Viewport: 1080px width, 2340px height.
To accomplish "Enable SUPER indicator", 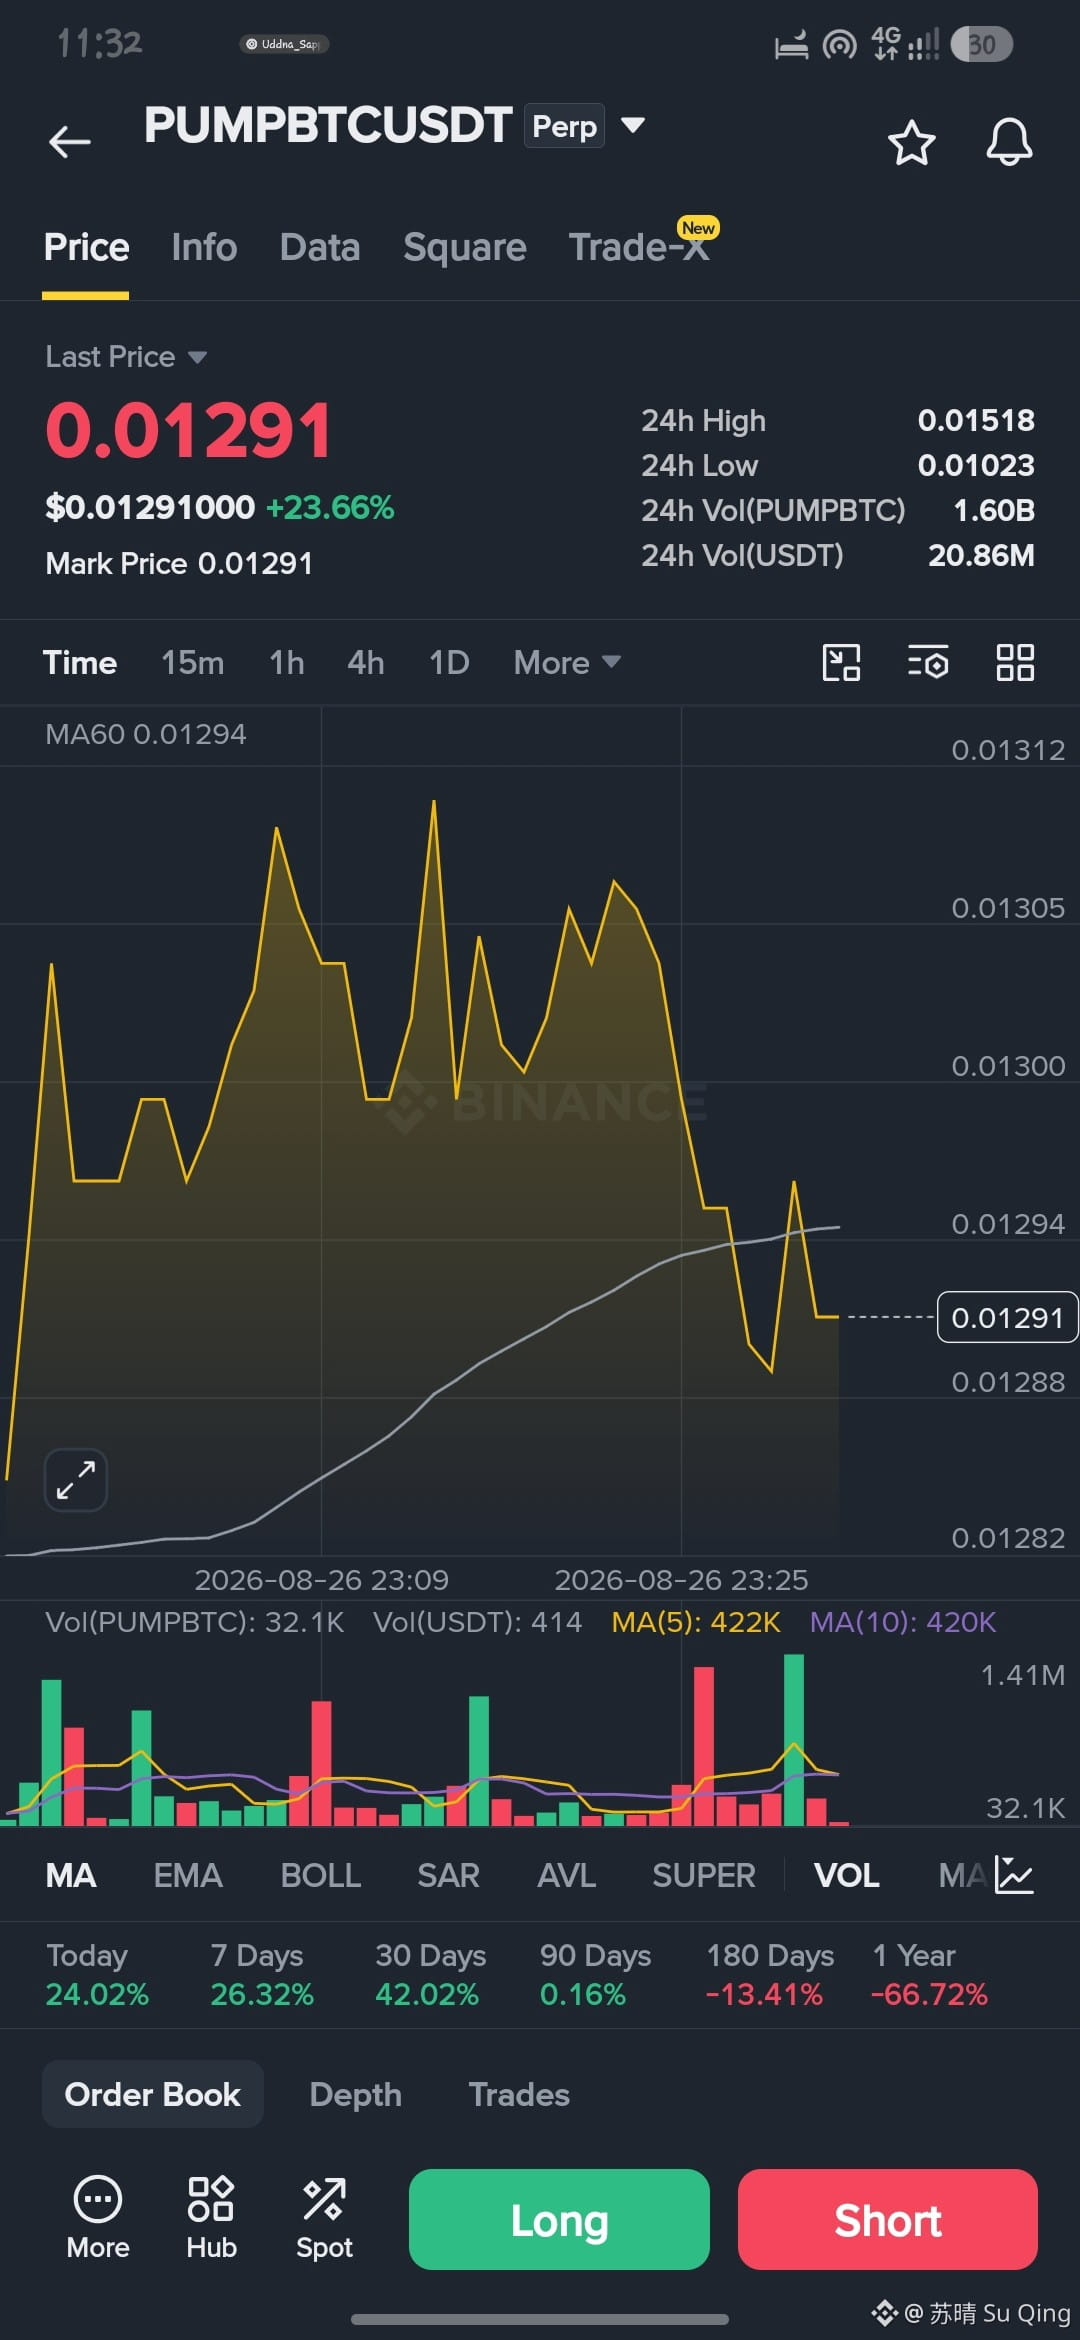I will pos(704,1875).
